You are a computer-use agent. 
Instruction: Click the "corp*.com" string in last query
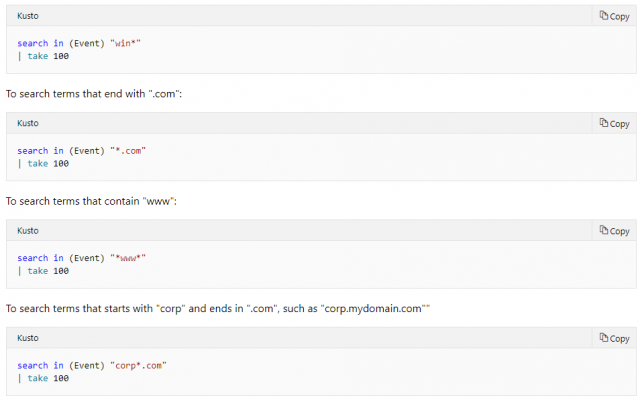coord(138,365)
